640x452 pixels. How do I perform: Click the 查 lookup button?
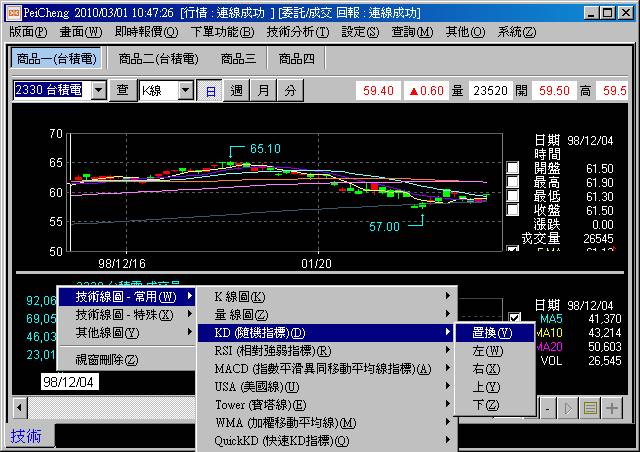click(x=122, y=90)
